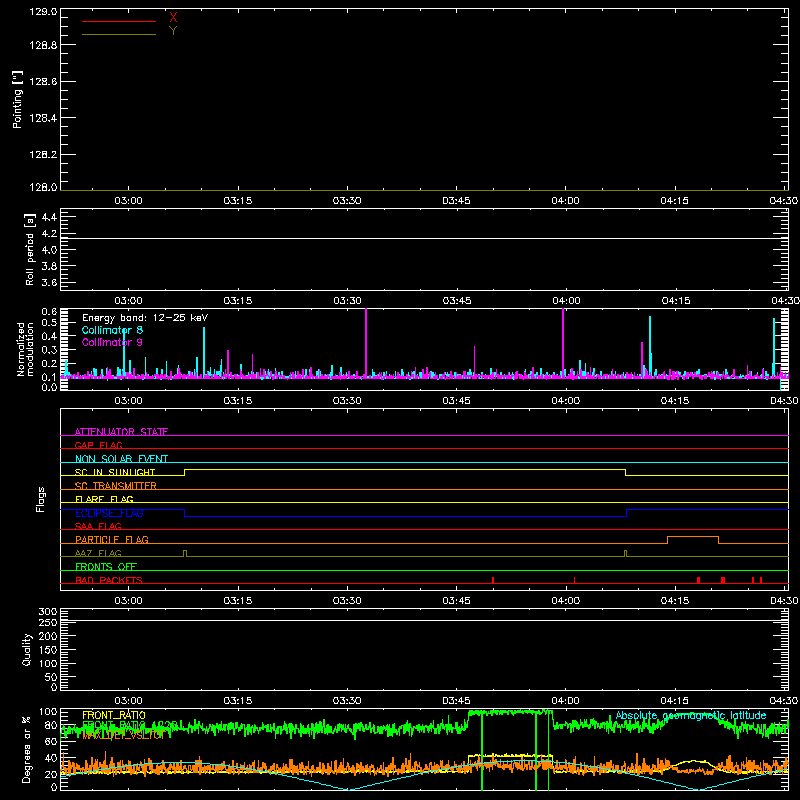The image size is (800, 800).
Task: Click the 04:30 time label under Pointing plot
Action: [784, 201]
